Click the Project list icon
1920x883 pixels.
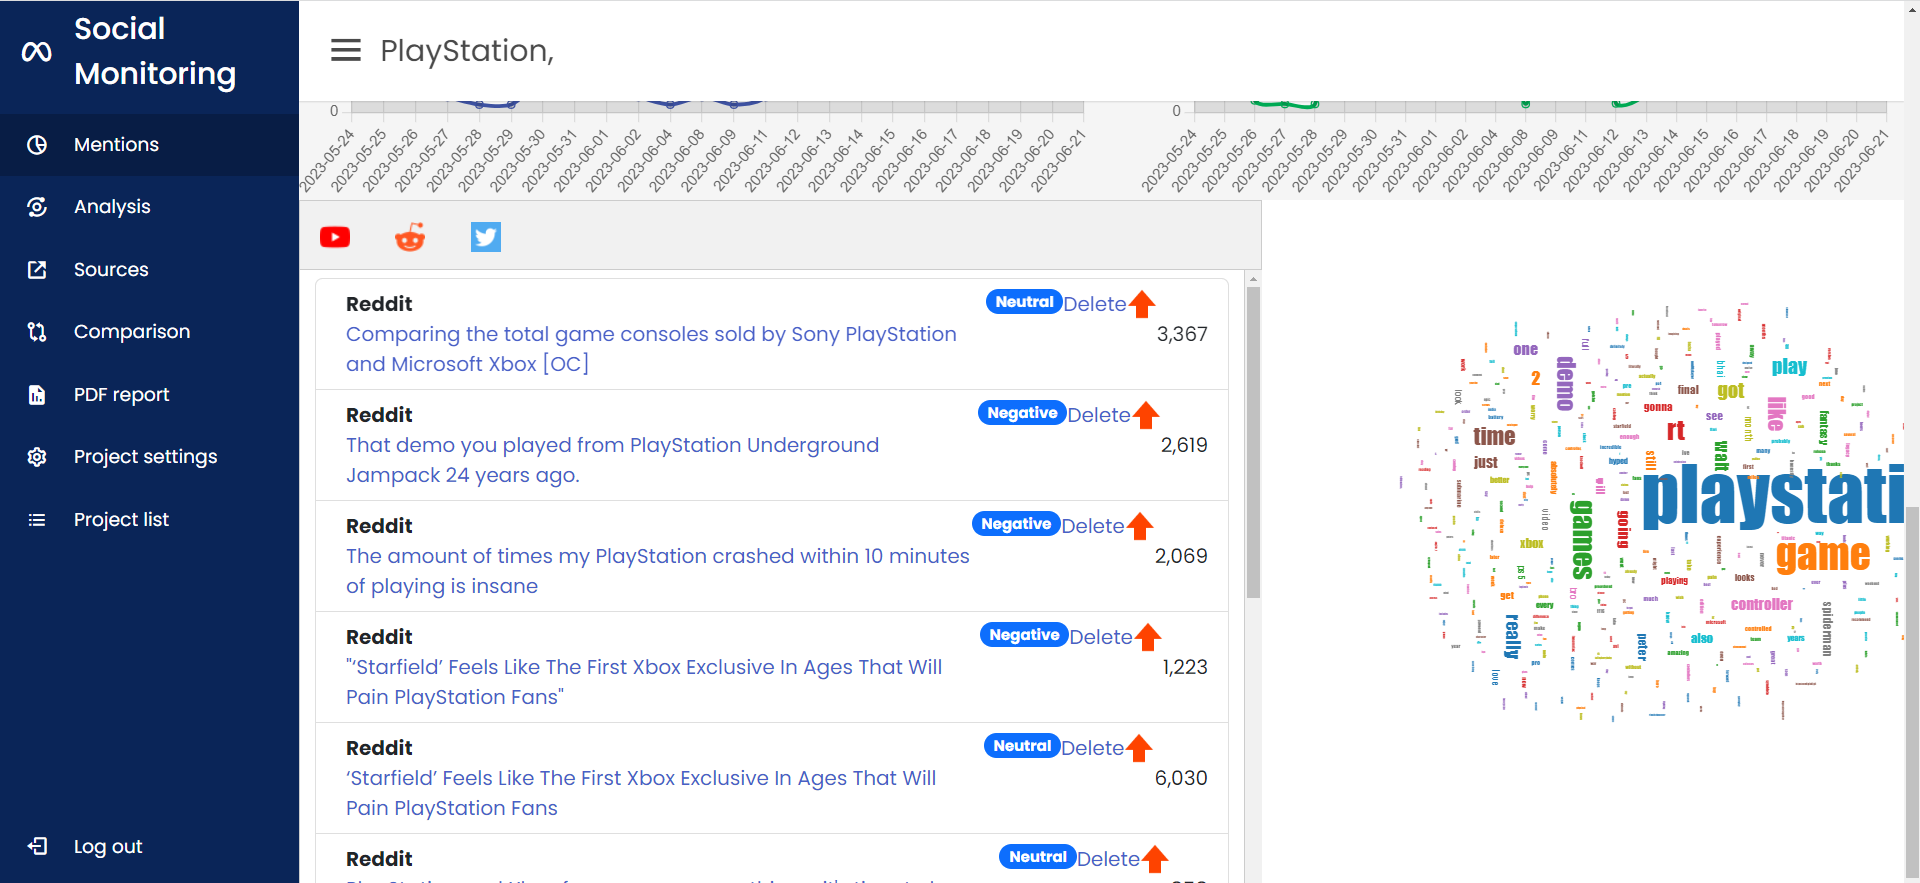point(37,520)
